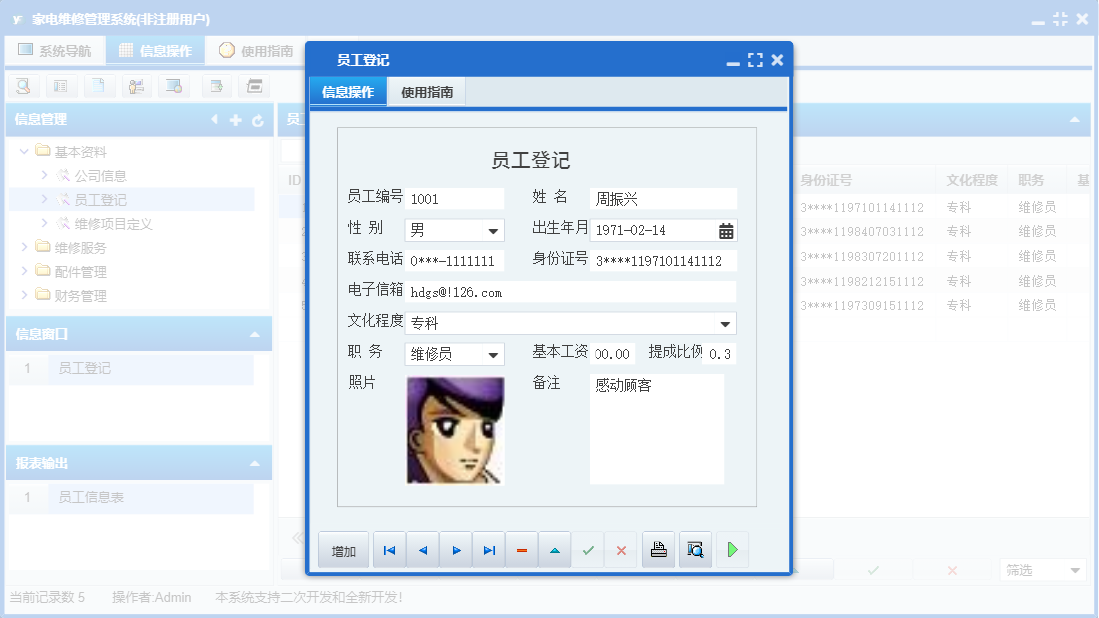The width and height of the screenshot is (1099, 618).
Task: Click the employee photo thumbnail
Action: (x=455, y=430)
